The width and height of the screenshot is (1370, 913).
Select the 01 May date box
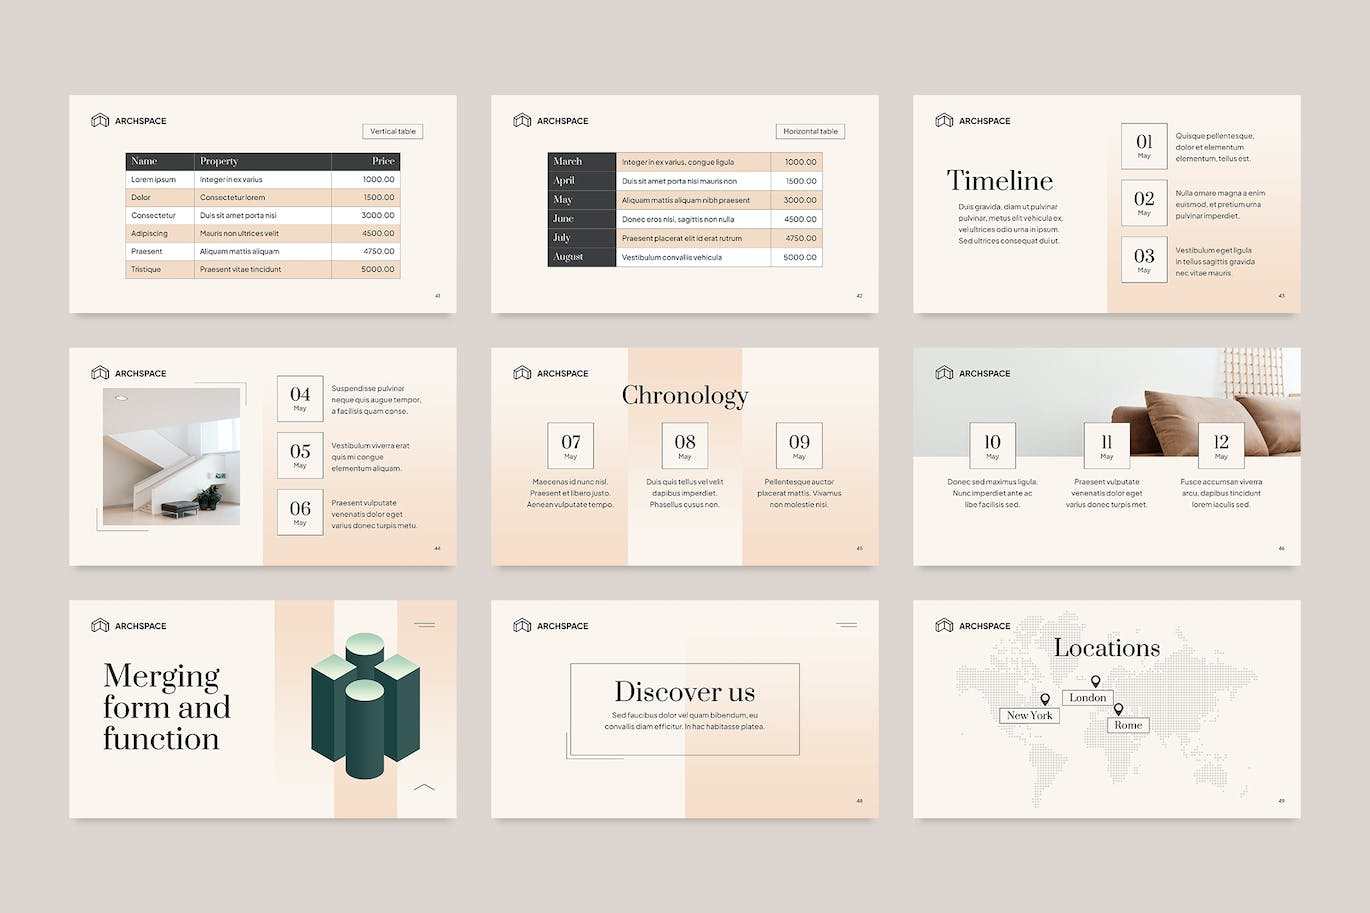[x=1144, y=146]
